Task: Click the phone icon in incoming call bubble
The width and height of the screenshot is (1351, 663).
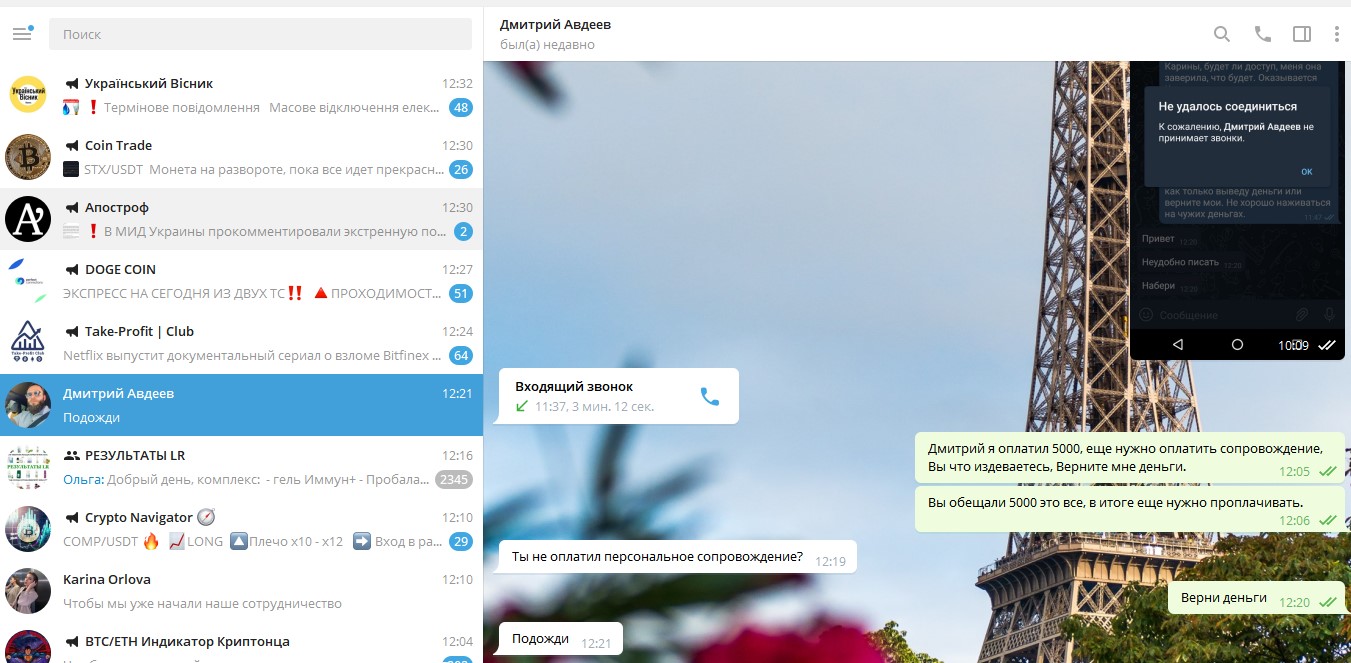Action: 709,397
